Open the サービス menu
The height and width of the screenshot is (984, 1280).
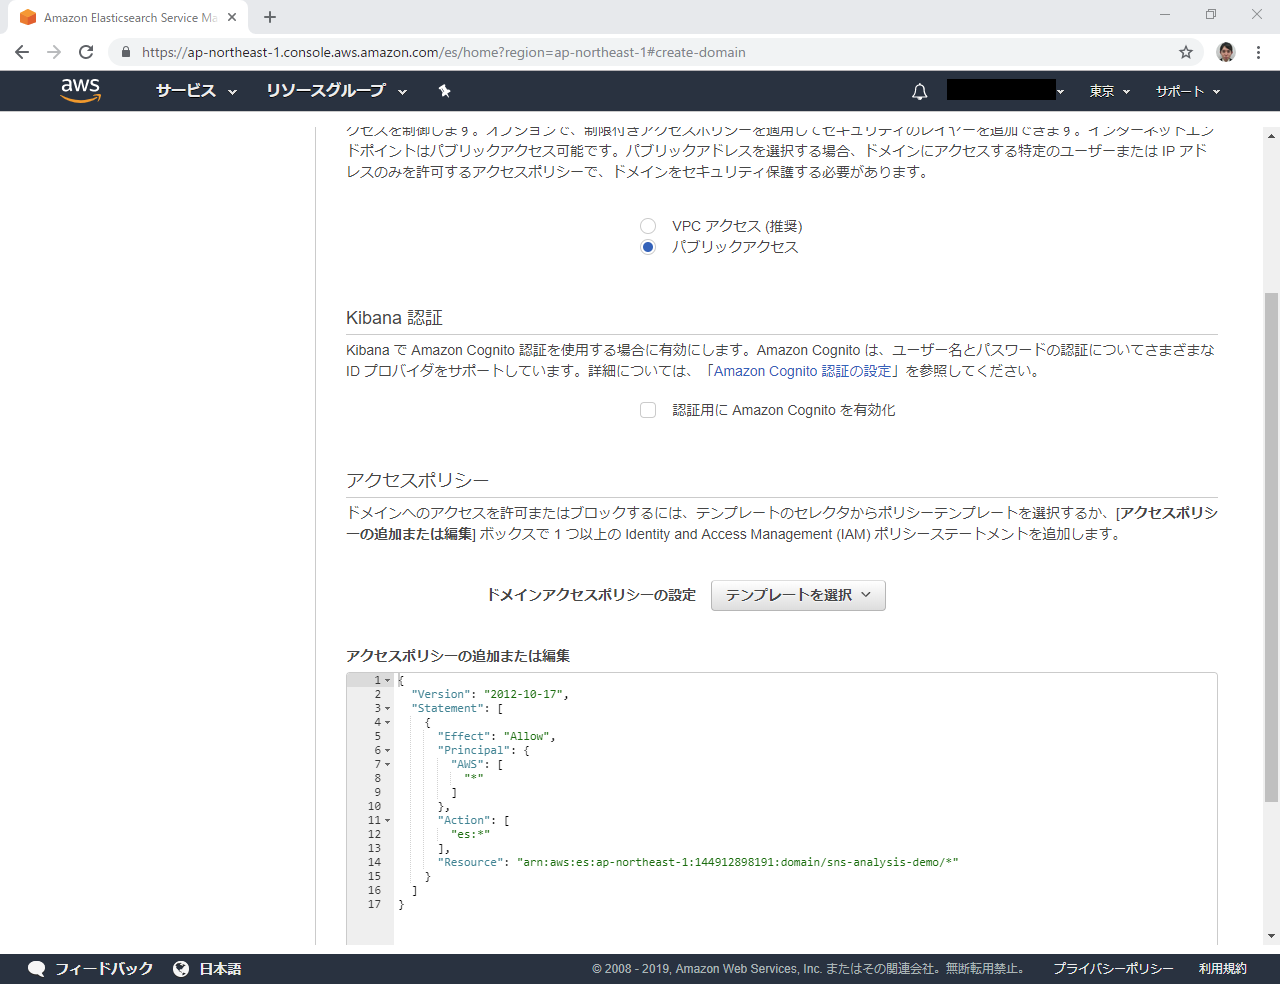[196, 91]
